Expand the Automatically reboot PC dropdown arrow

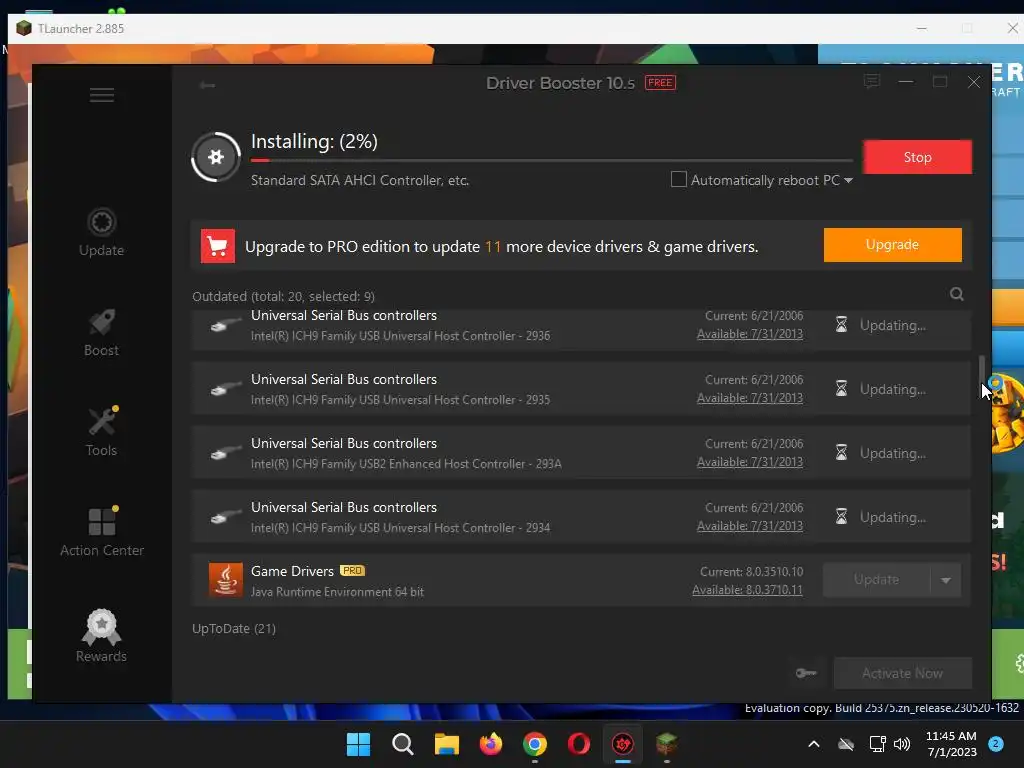848,180
